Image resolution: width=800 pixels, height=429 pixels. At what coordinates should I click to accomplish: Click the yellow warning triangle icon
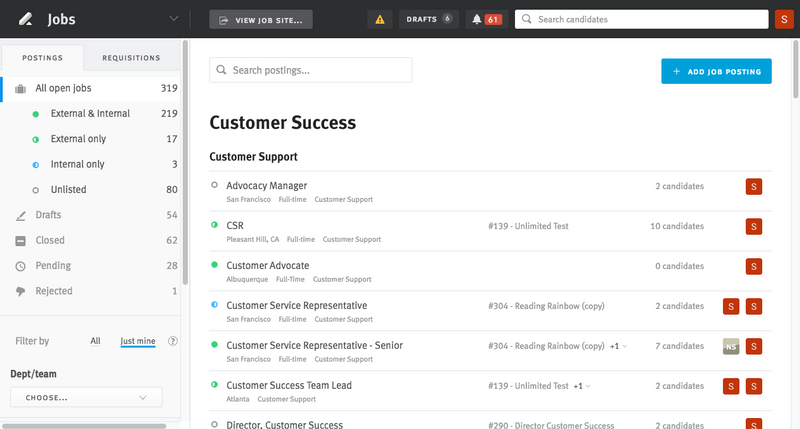[x=379, y=19]
